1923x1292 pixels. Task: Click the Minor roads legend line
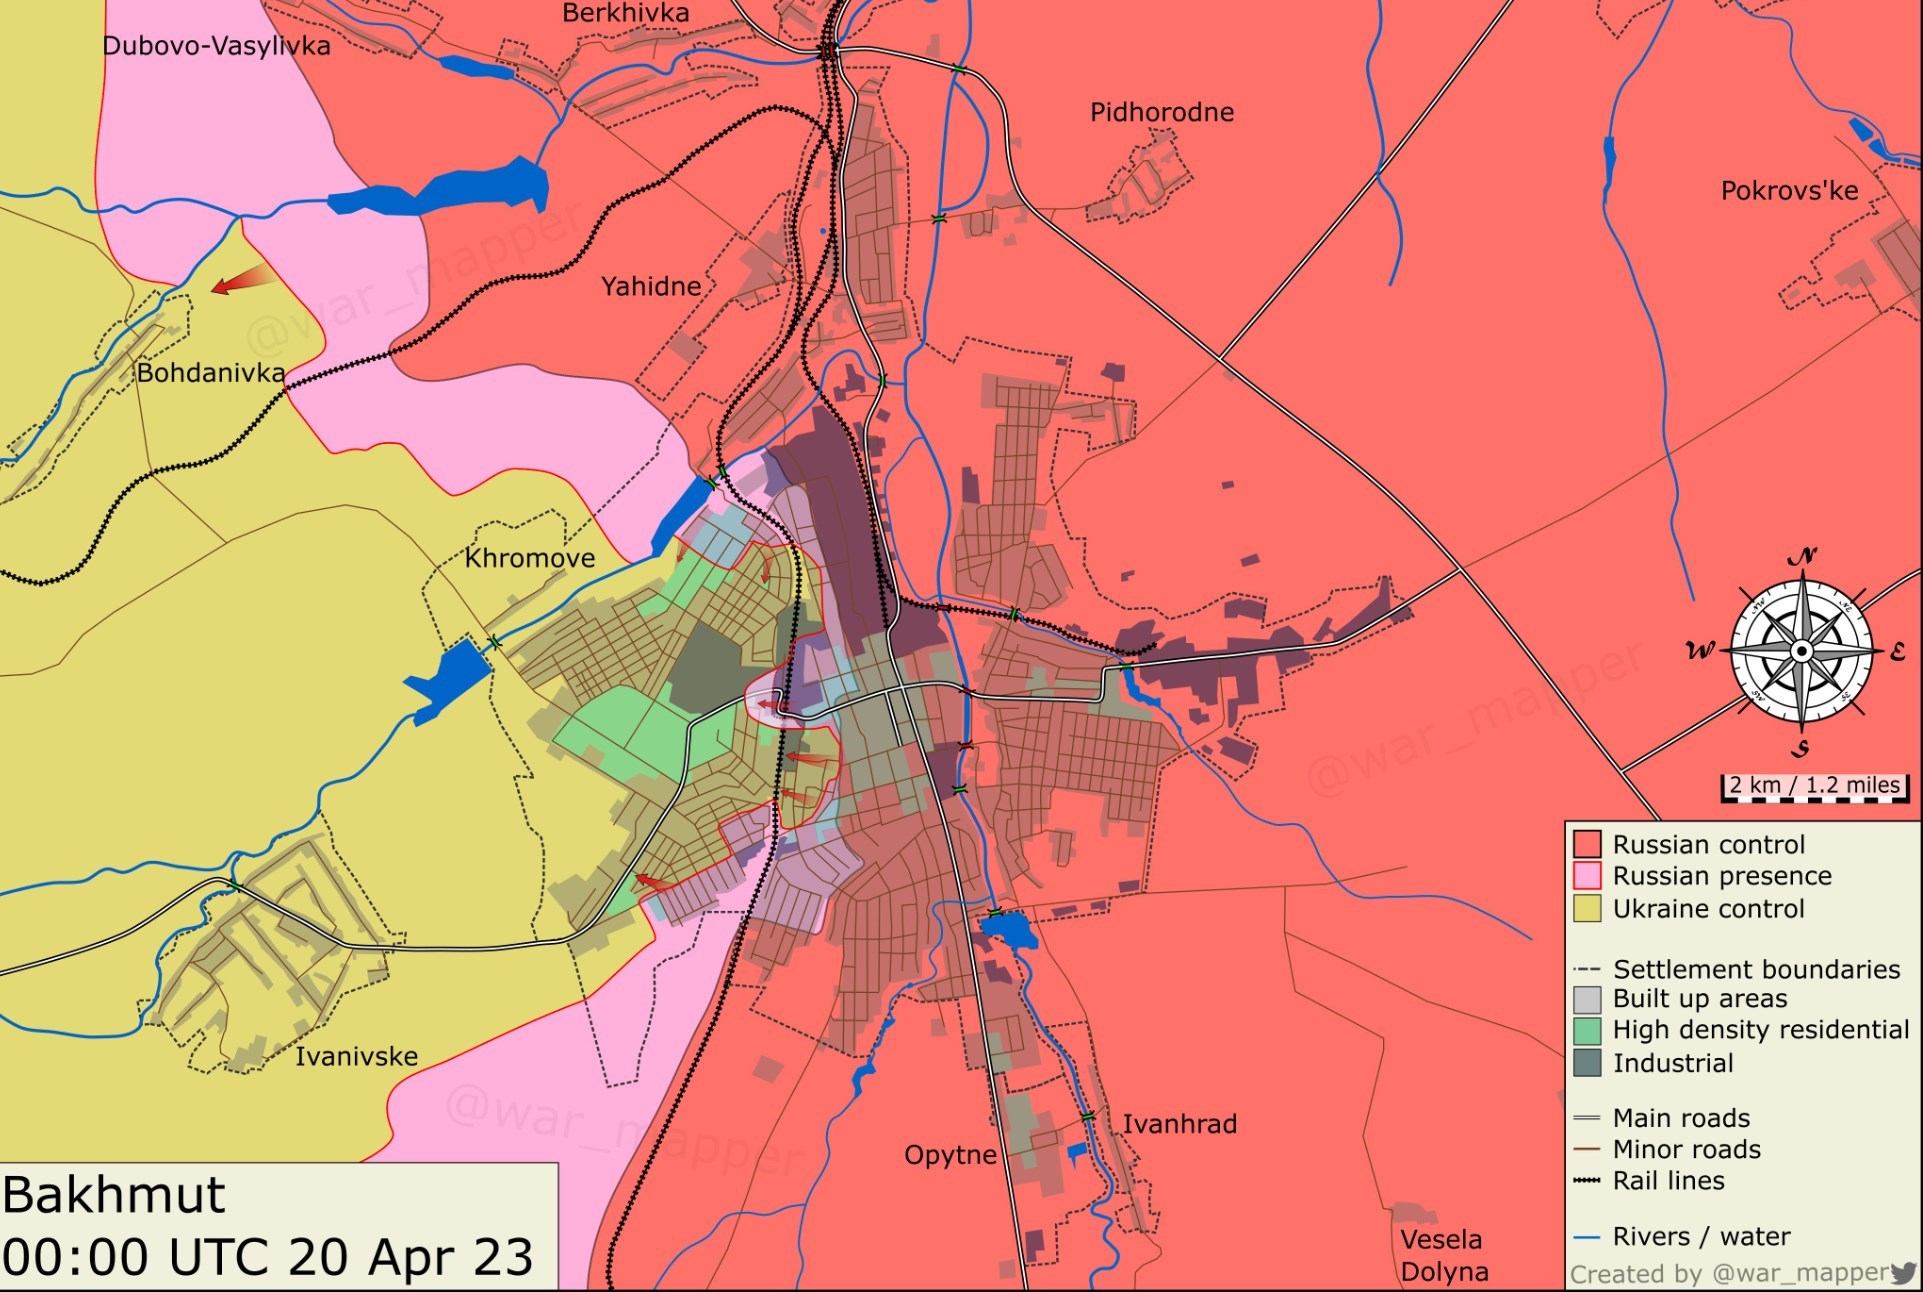pyautogui.click(x=1587, y=1150)
